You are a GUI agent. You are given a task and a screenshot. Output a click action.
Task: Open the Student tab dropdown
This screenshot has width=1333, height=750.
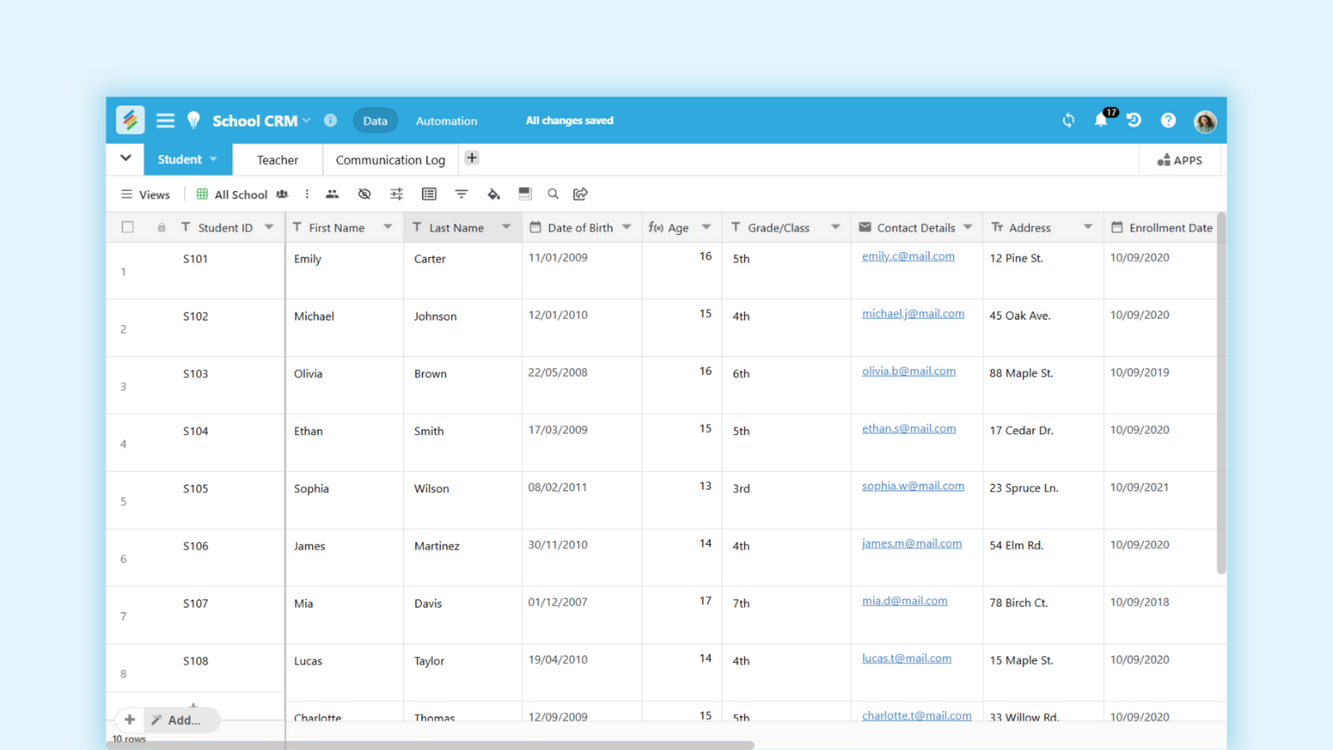213,159
